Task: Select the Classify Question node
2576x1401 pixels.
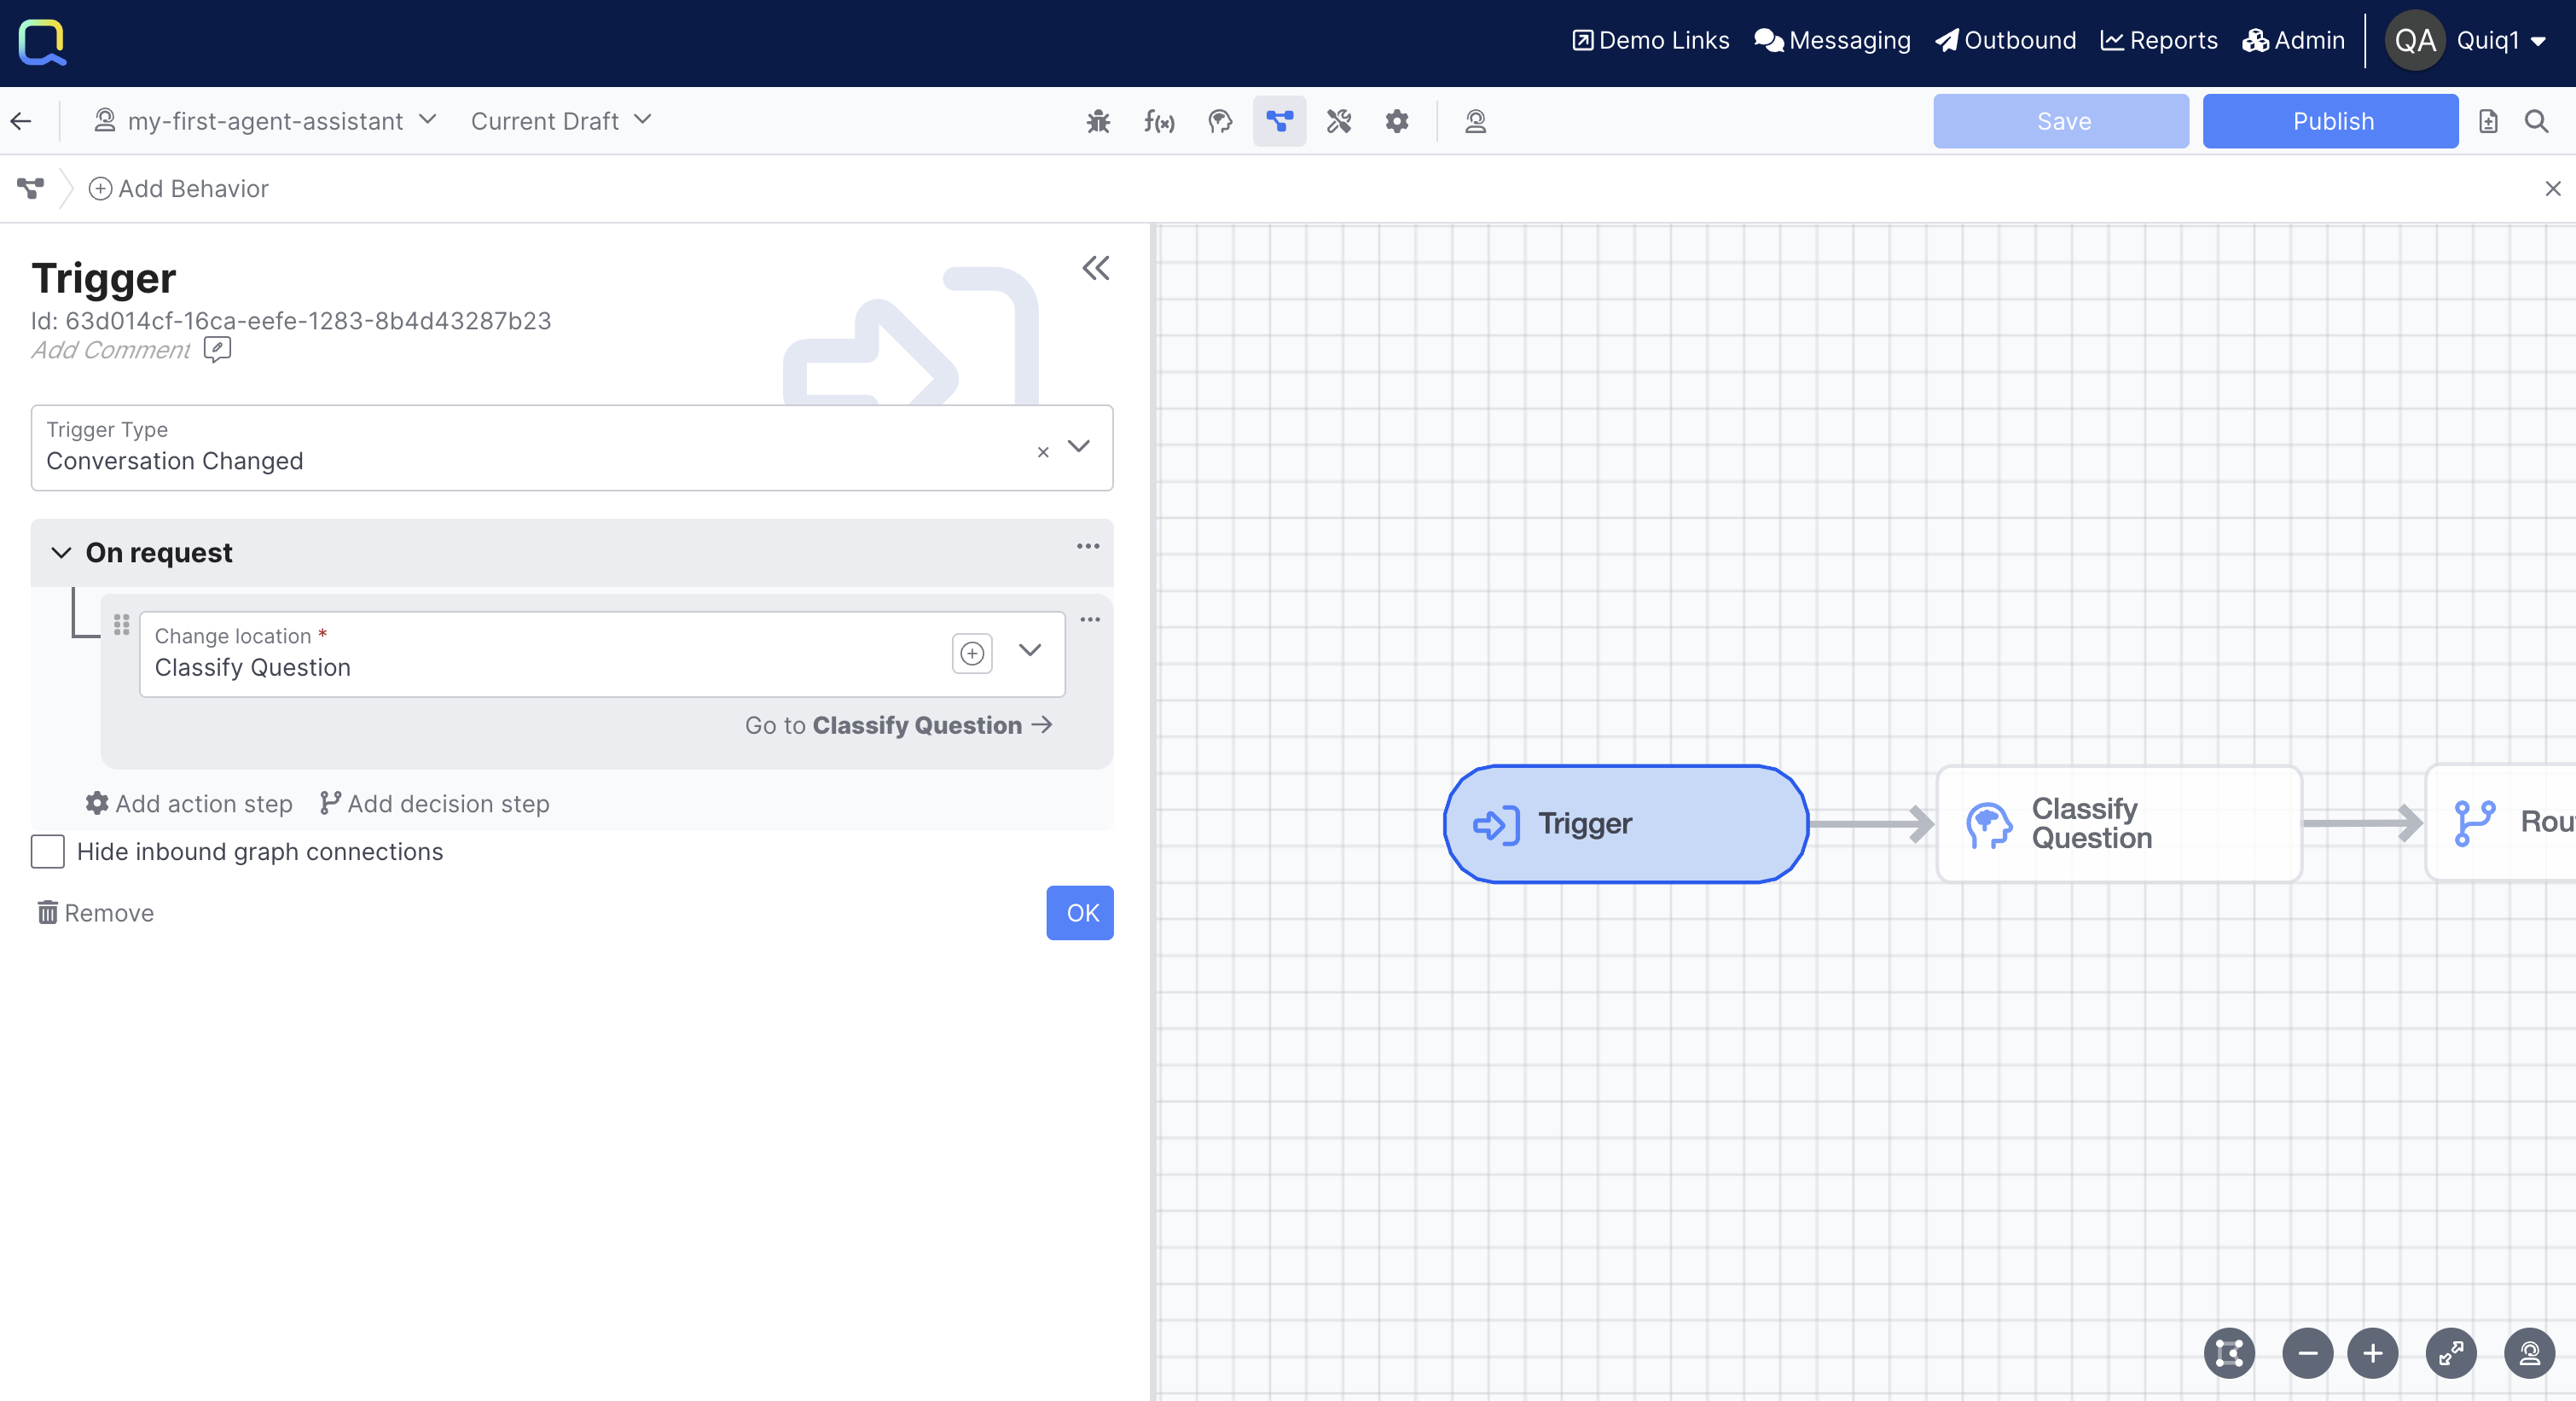Action: coord(2118,823)
